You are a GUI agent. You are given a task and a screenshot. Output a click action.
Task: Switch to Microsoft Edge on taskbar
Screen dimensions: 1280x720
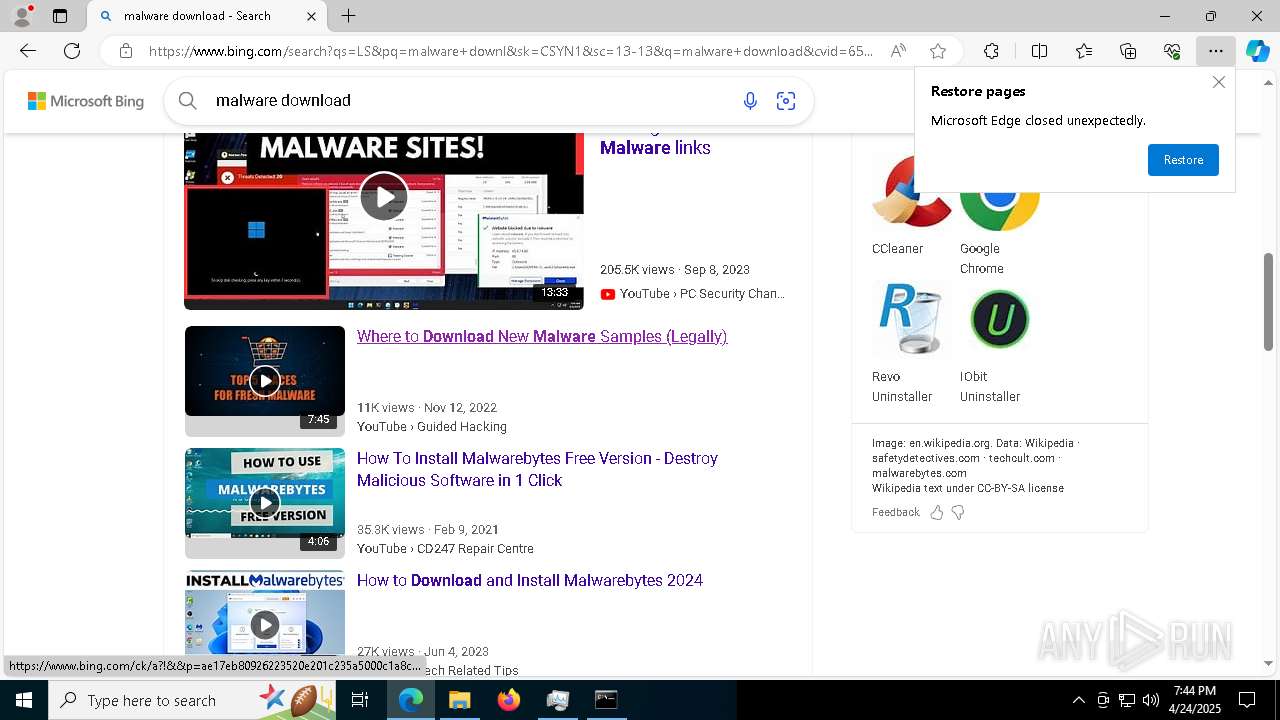pyautogui.click(x=411, y=700)
